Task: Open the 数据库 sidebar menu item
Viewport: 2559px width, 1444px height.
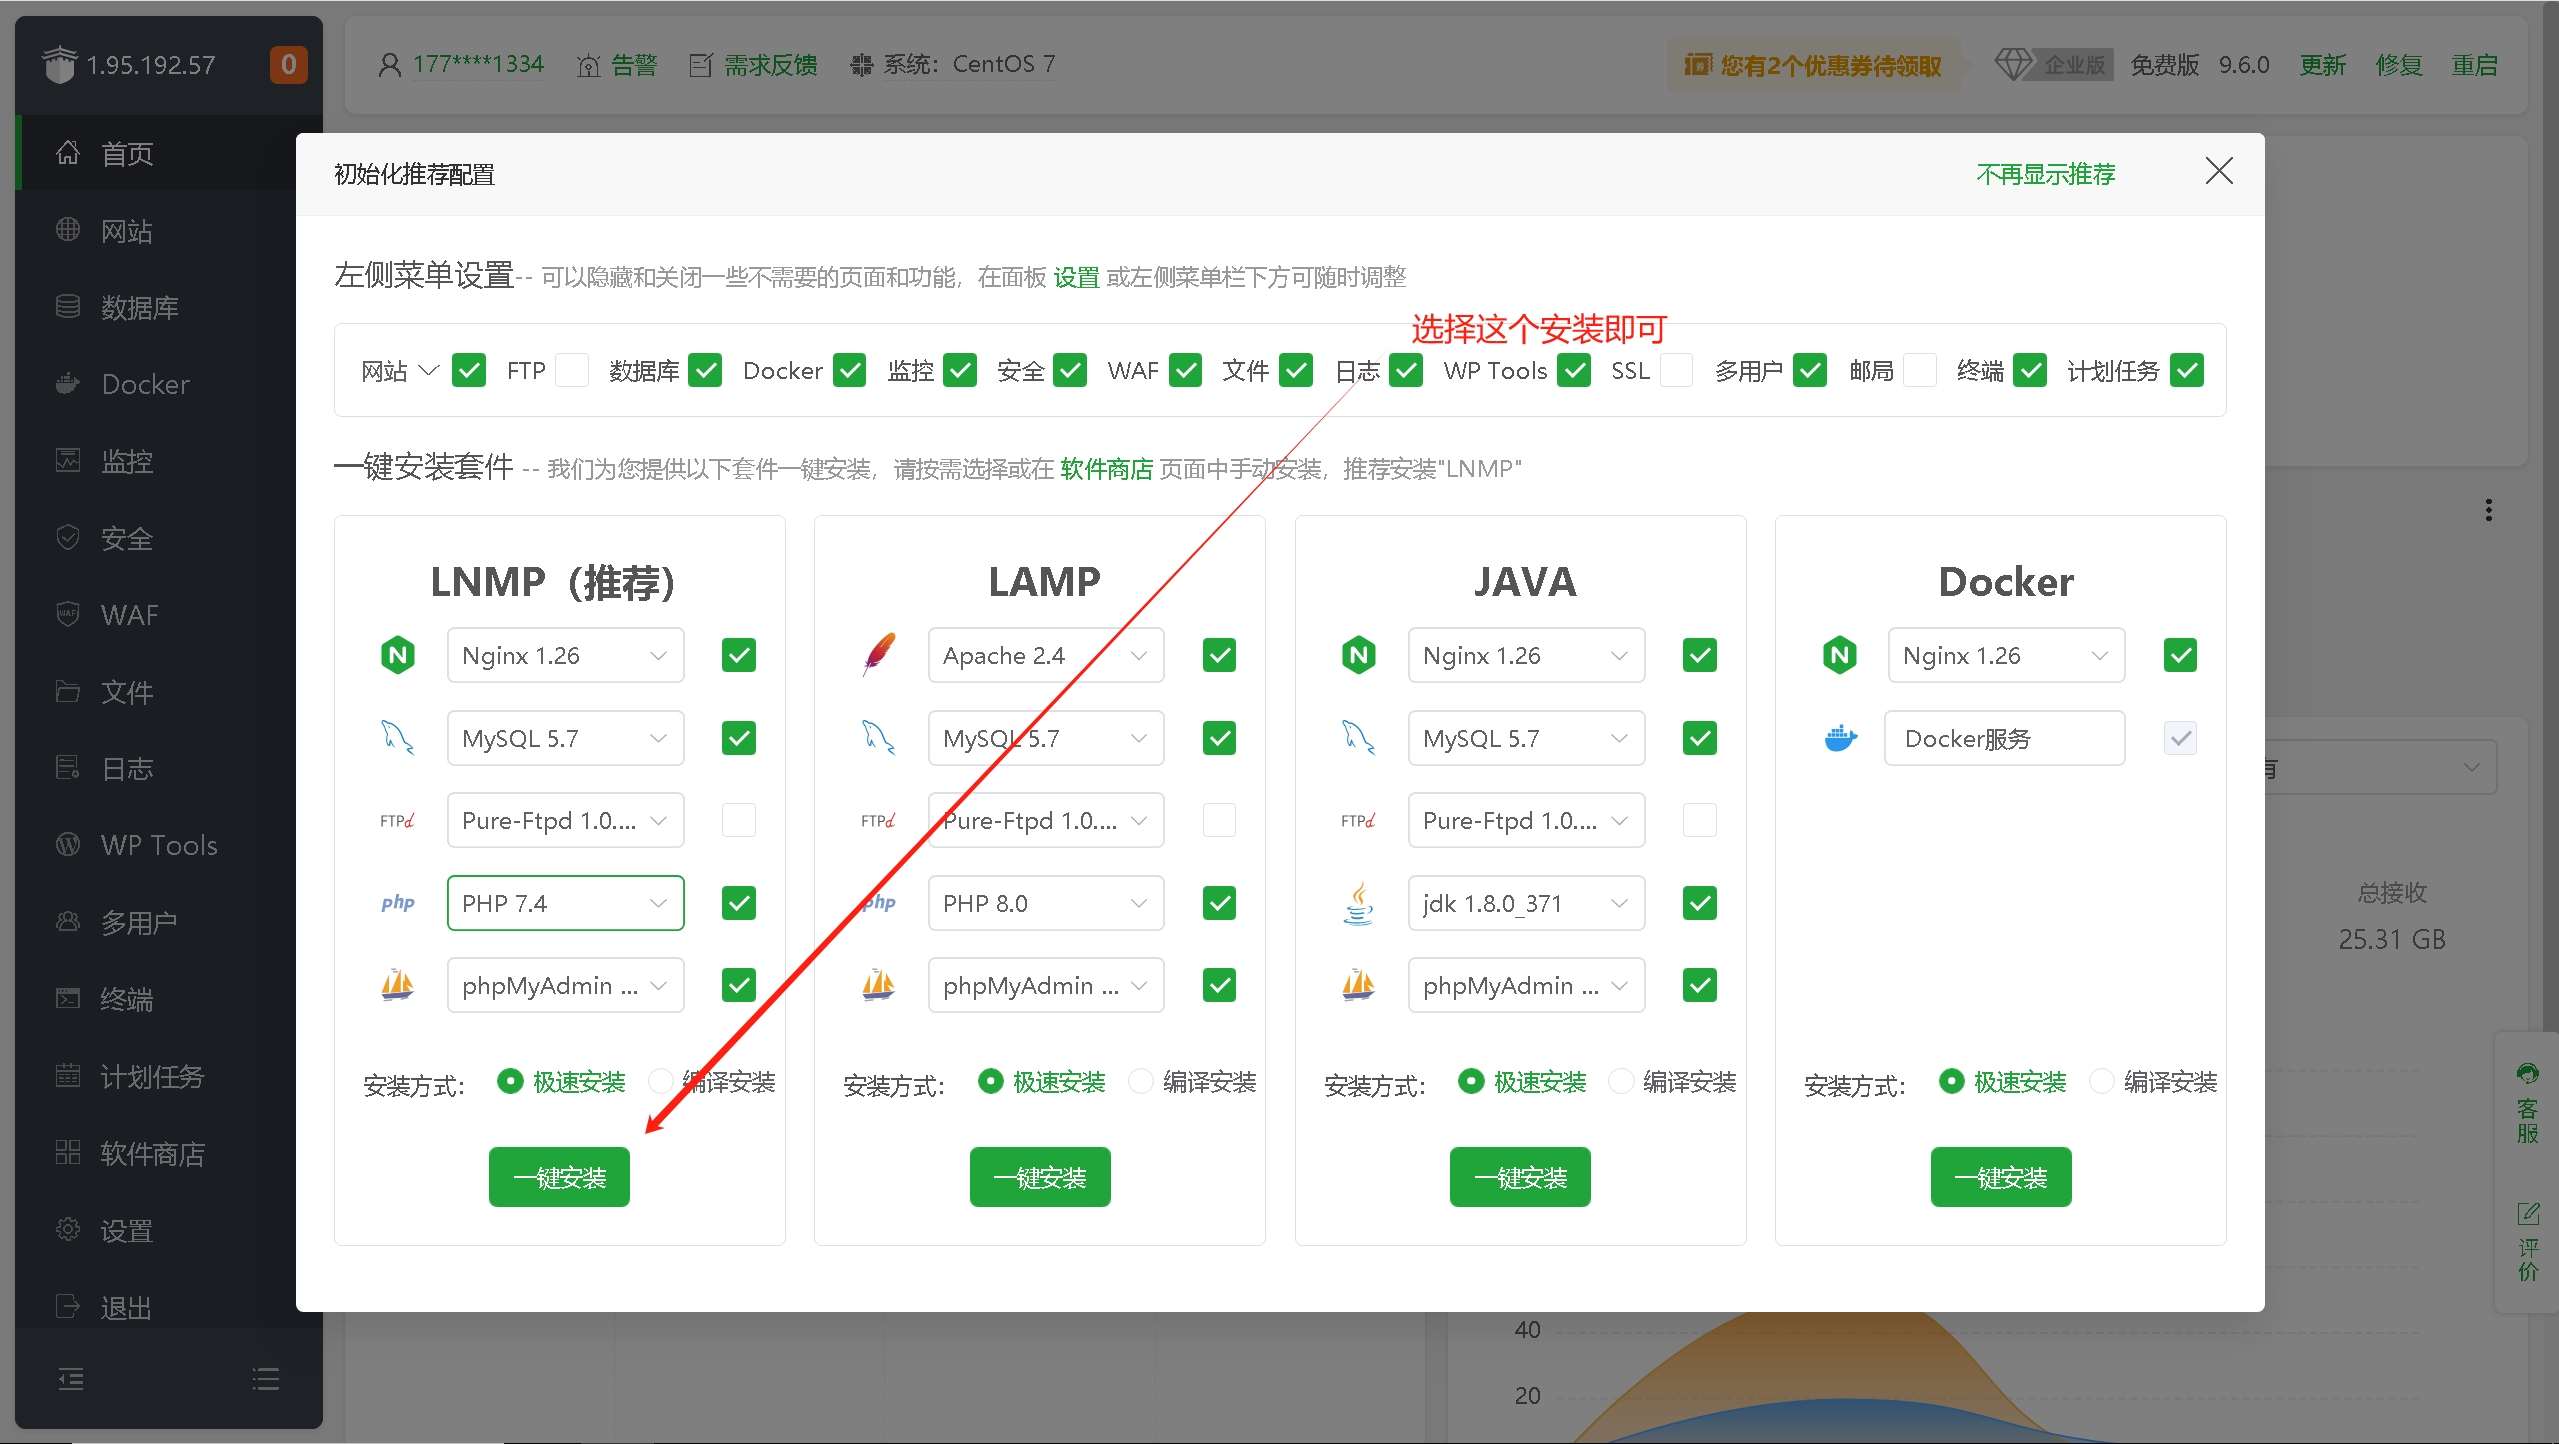Action: [x=139, y=308]
